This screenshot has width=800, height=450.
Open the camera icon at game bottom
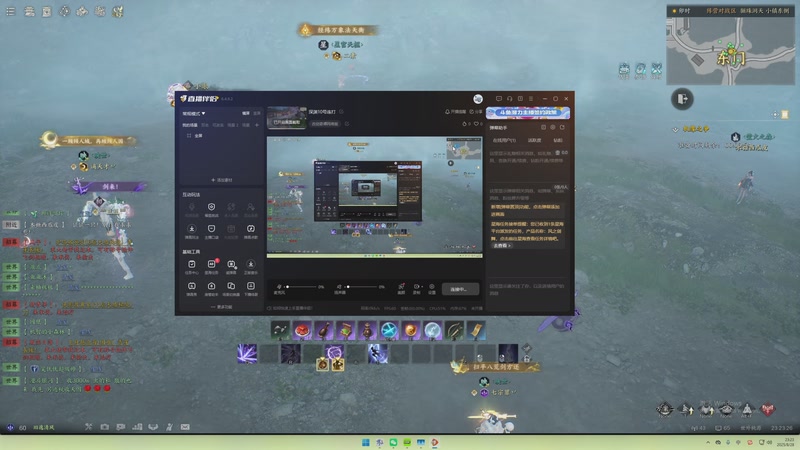coord(105,427)
